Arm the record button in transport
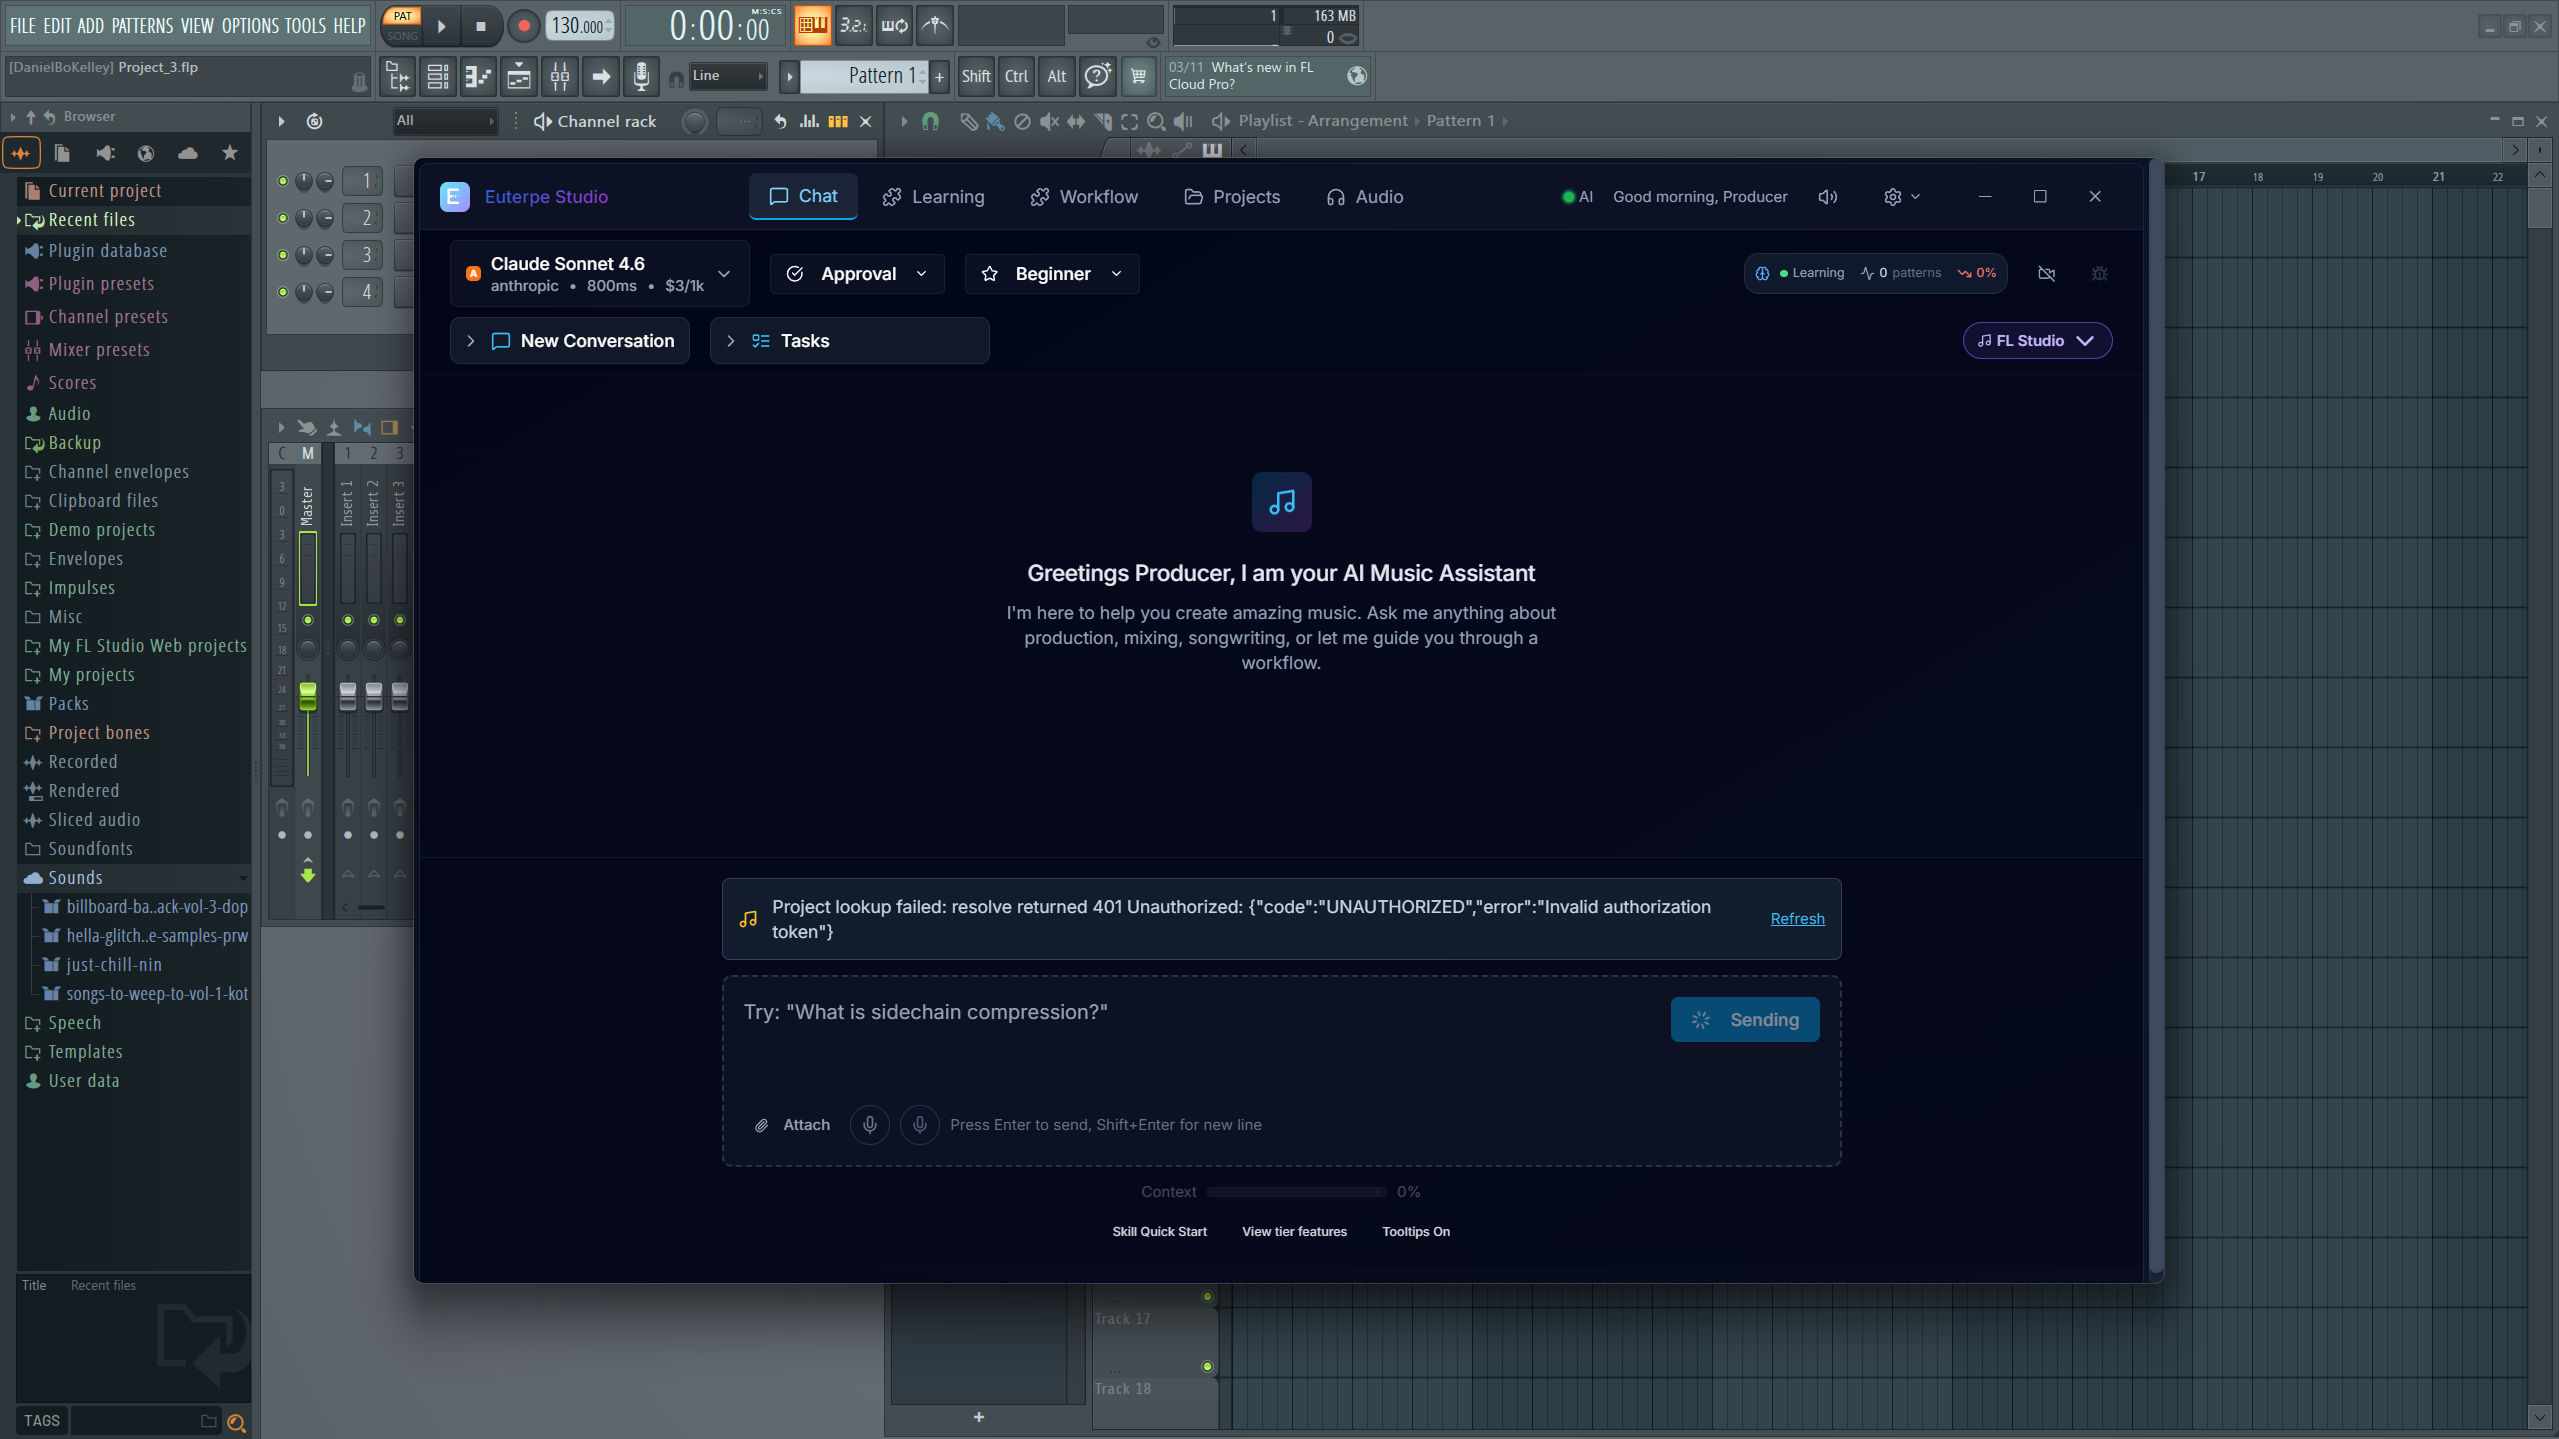This screenshot has height=1439, width=2559. (523, 26)
